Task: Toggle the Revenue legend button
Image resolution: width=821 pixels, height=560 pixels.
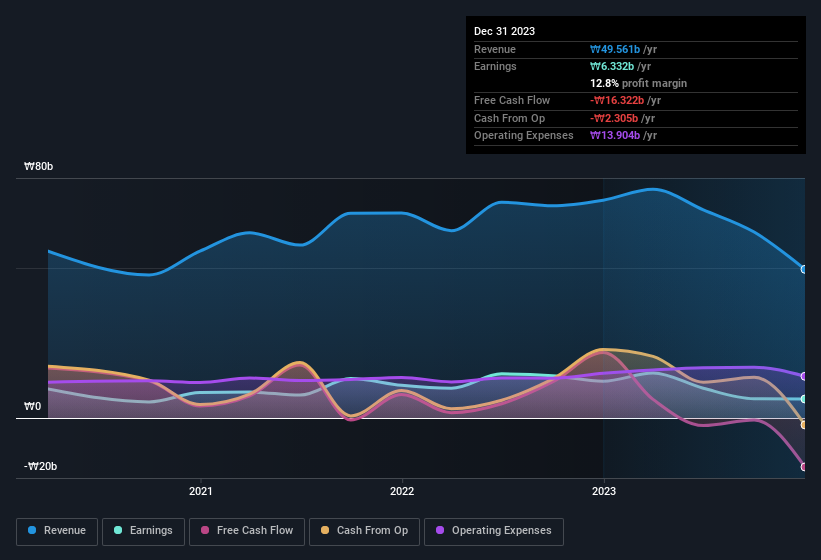Action: point(57,531)
